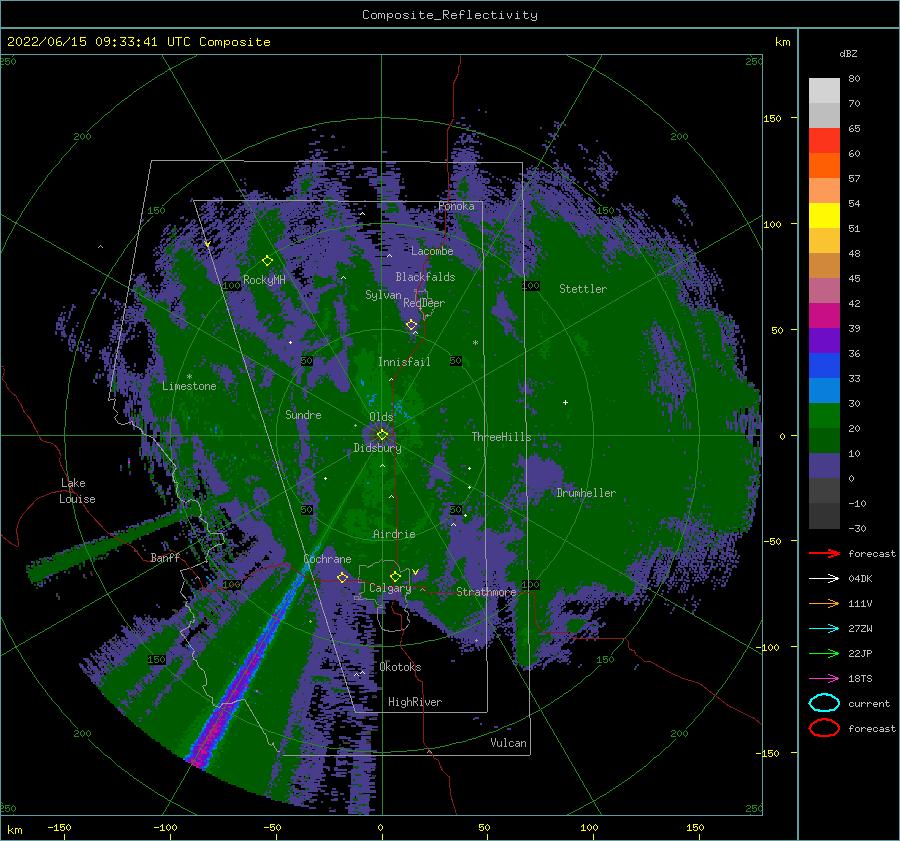Pick the magenta 39–42 dBZ swatch

[x=824, y=316]
